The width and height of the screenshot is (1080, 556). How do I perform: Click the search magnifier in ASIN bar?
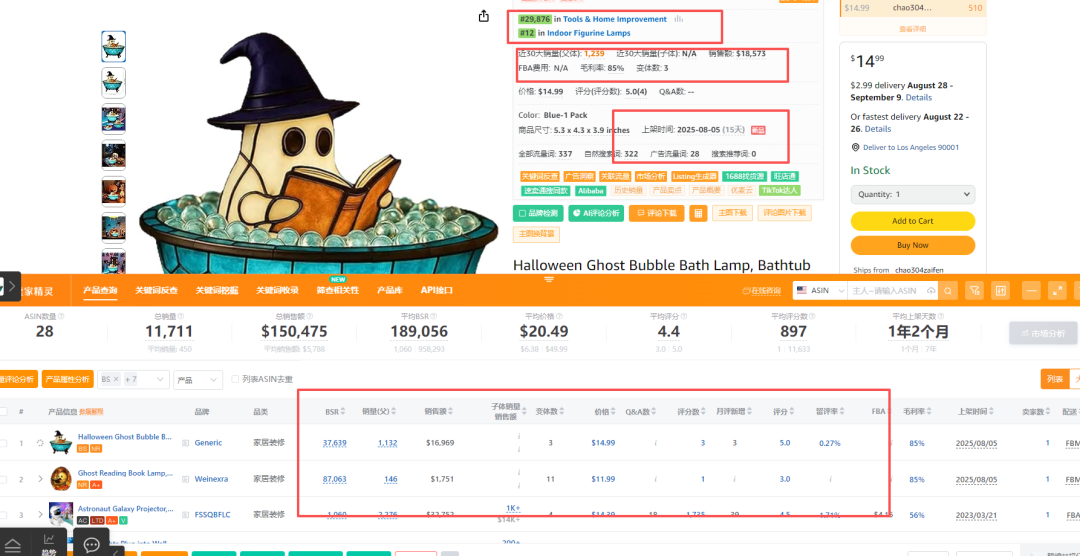pyautogui.click(x=948, y=291)
